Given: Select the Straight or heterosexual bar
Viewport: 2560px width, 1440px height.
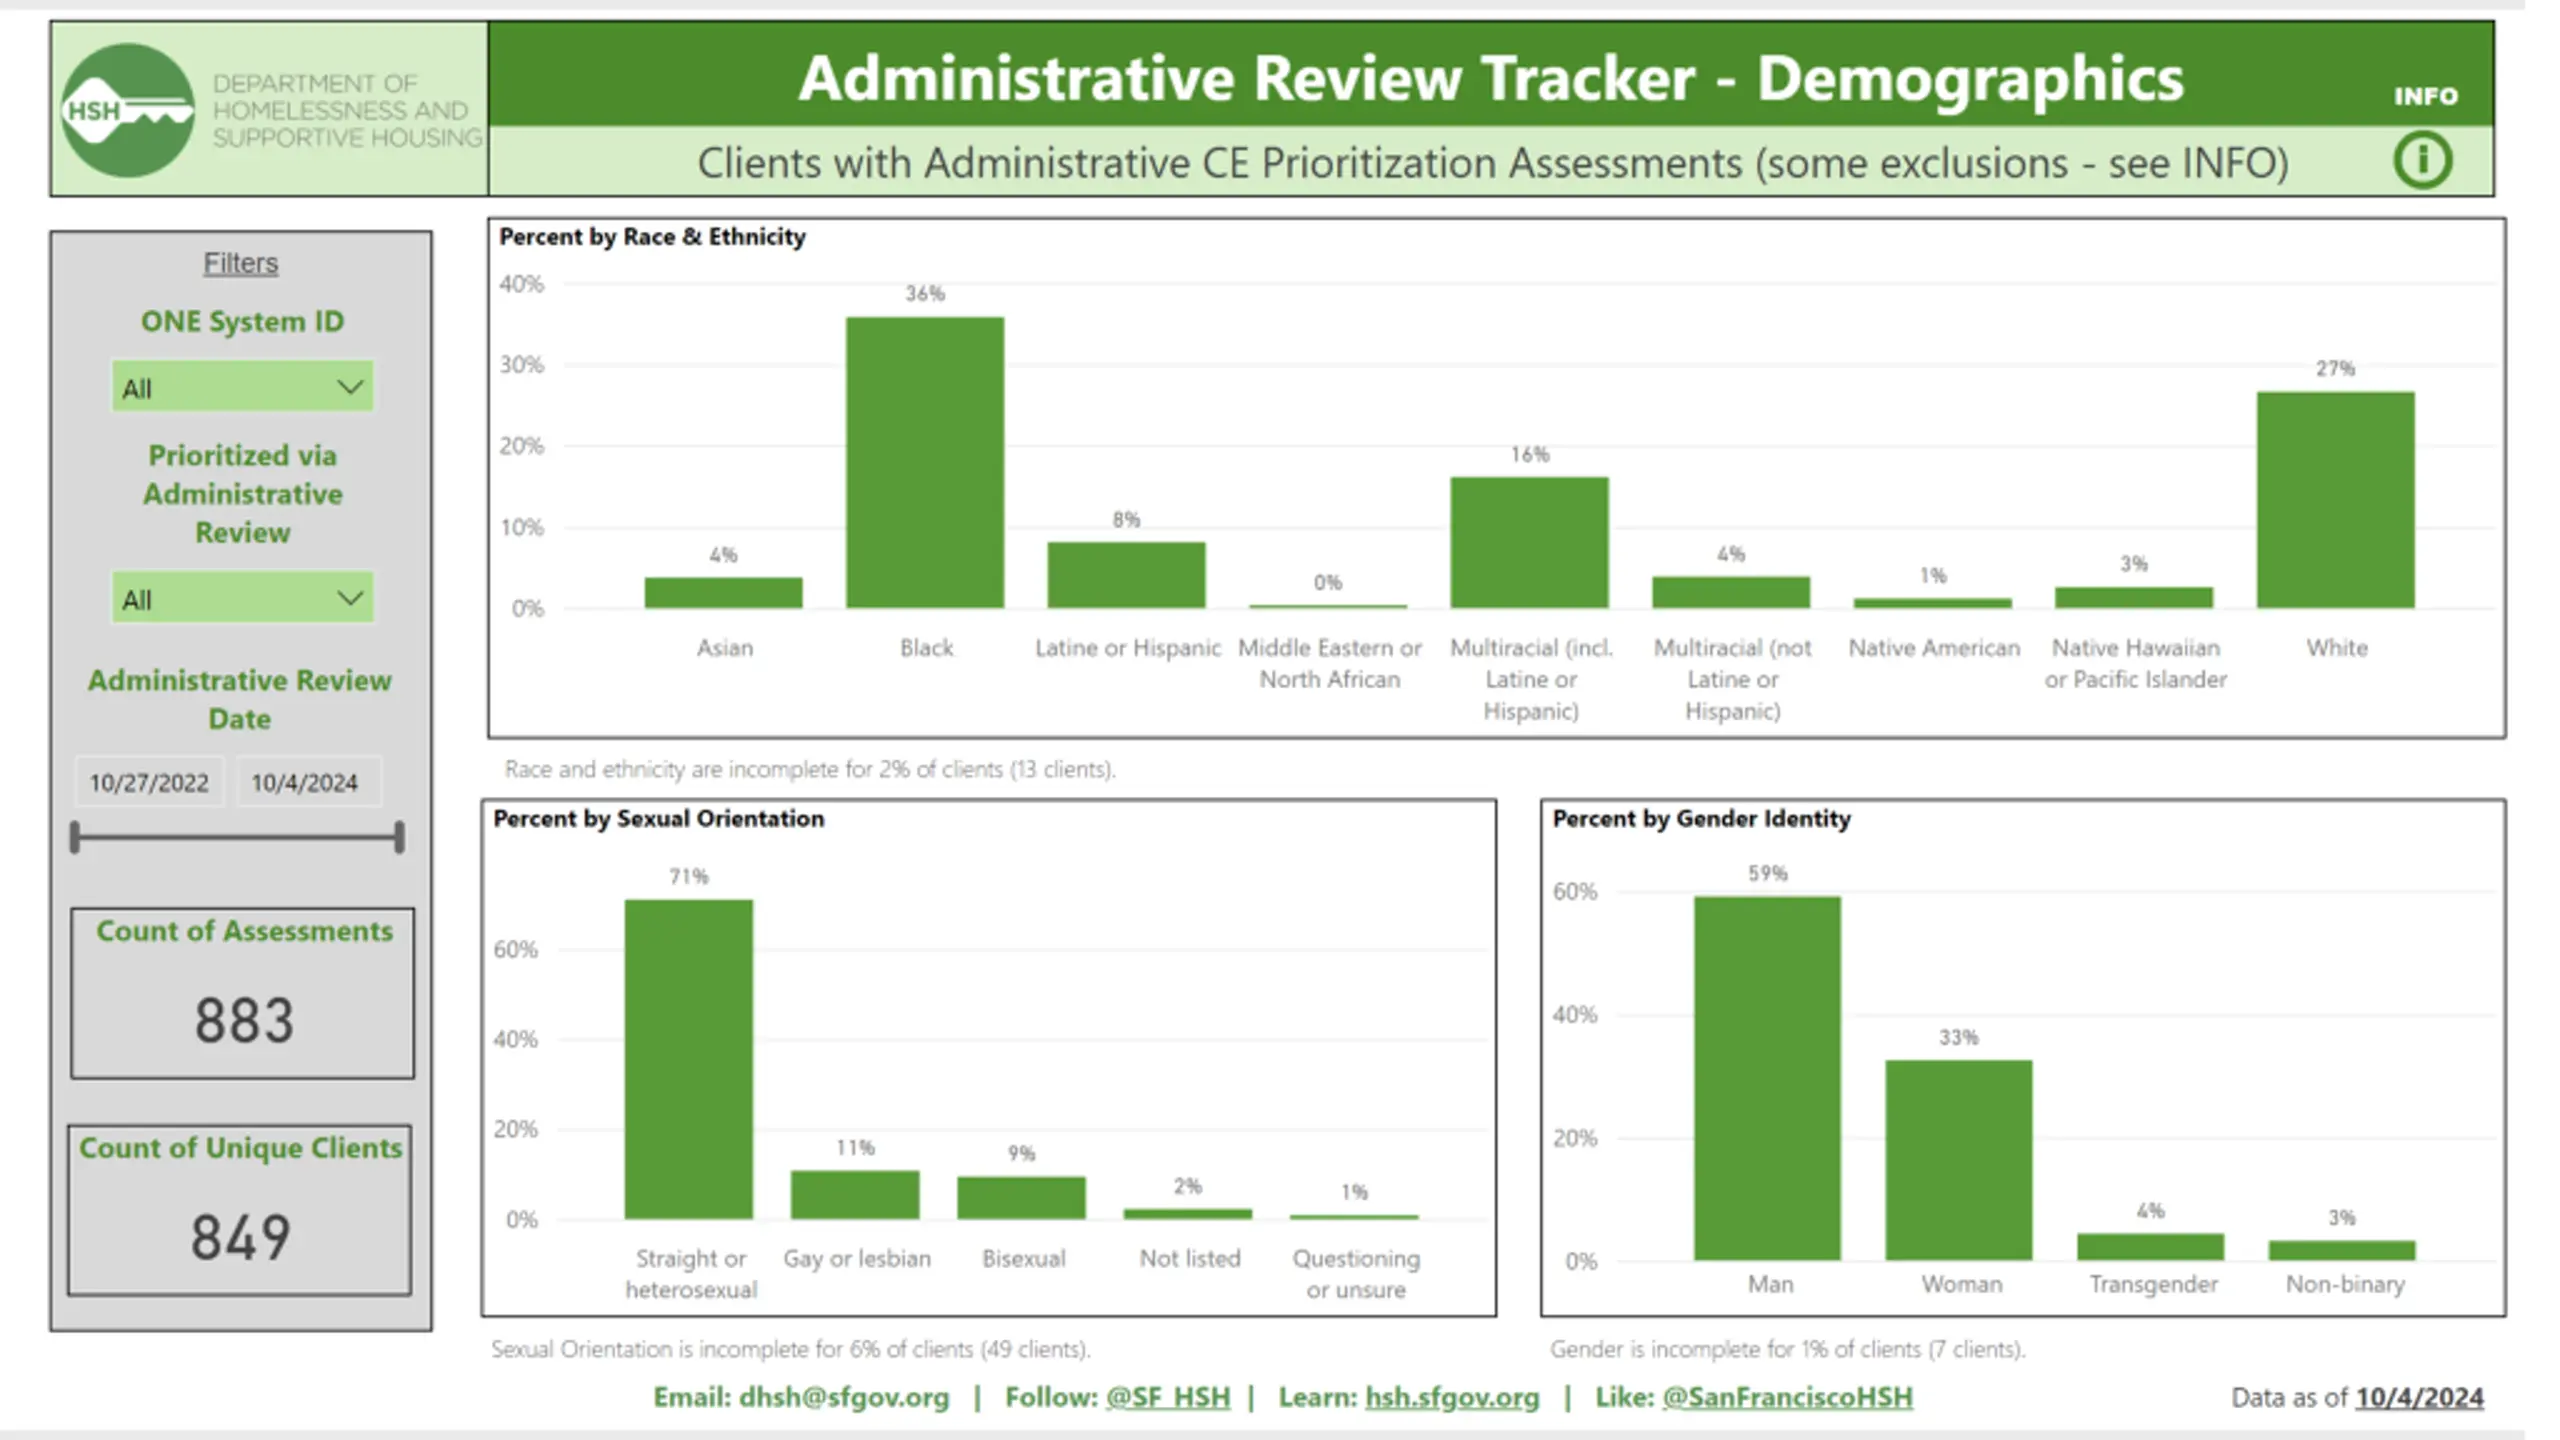Looking at the screenshot, I should [689, 1059].
